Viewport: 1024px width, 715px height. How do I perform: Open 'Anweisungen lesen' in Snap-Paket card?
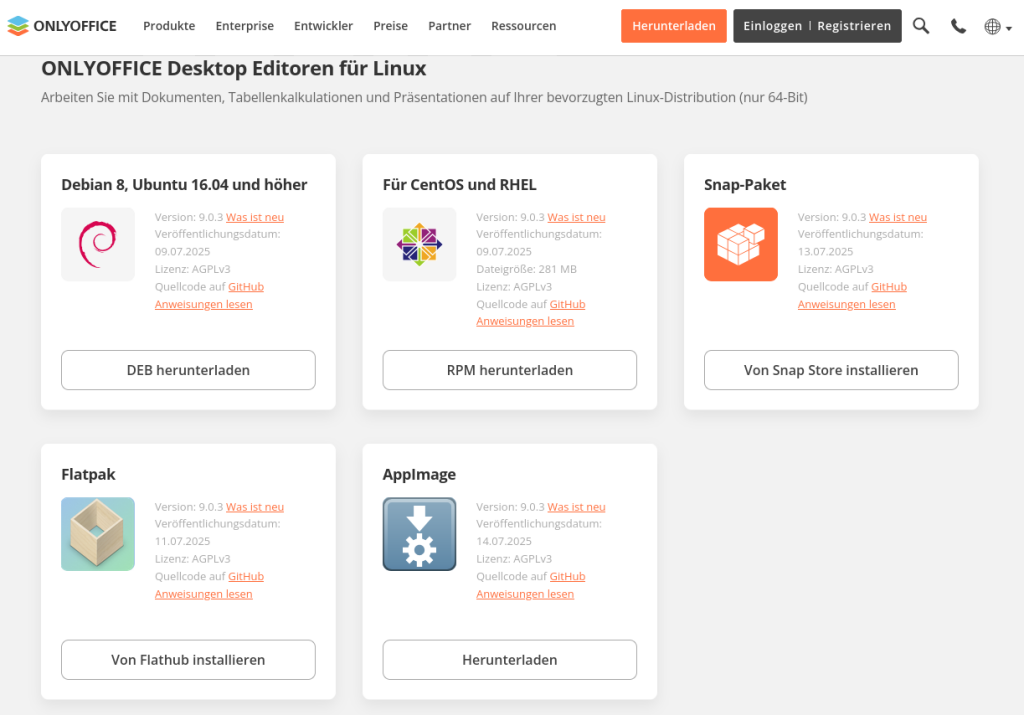pos(846,304)
